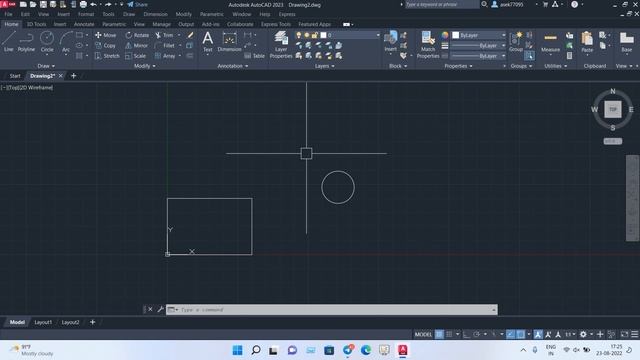640x360 pixels.
Task: Expand the Layers panel
Action: (324, 66)
